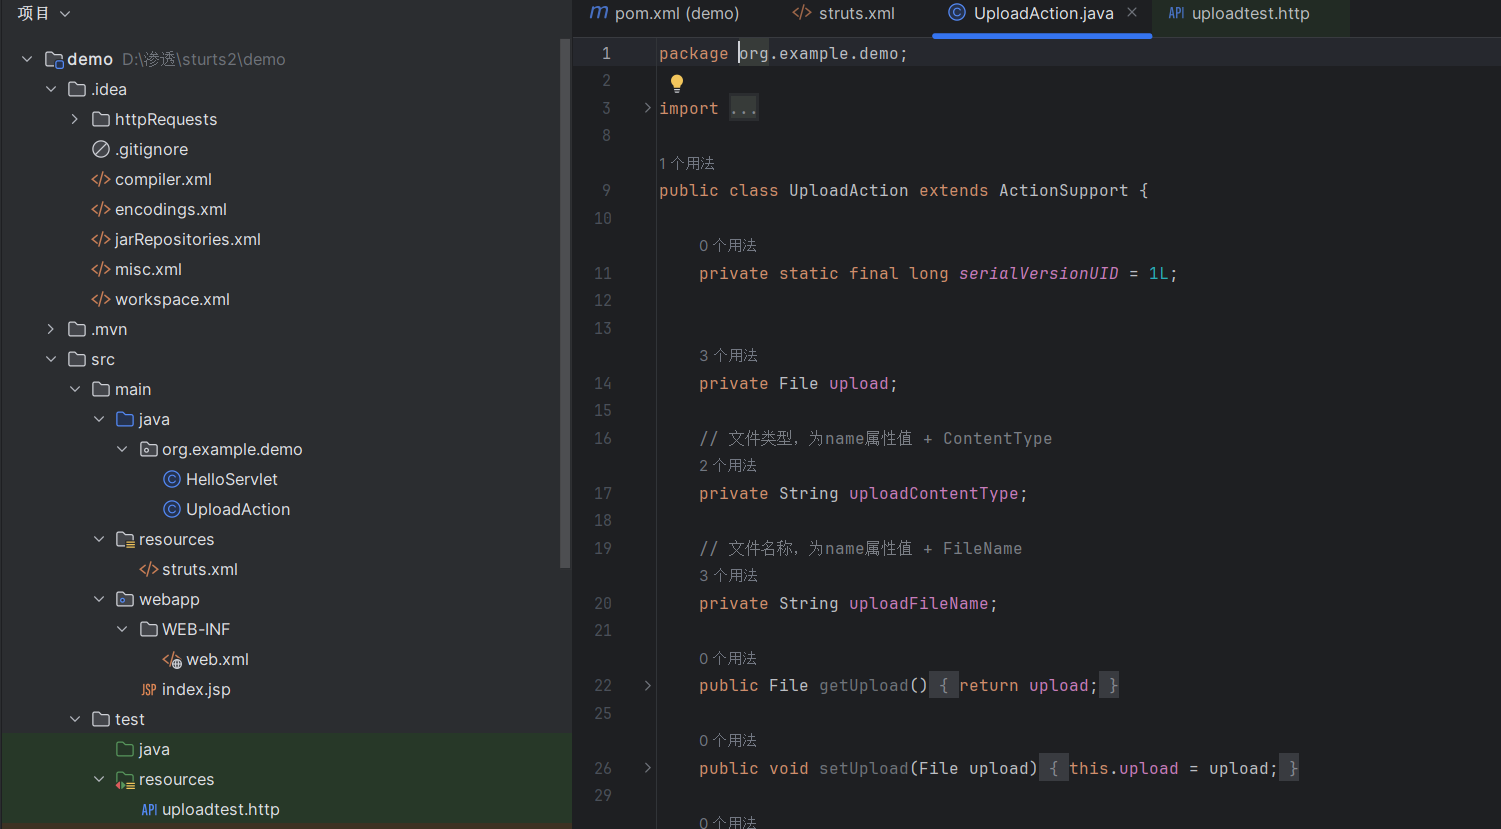This screenshot has height=829, width=1501.
Task: Click the API icon of uploadtest.http in tree
Action: click(x=149, y=809)
